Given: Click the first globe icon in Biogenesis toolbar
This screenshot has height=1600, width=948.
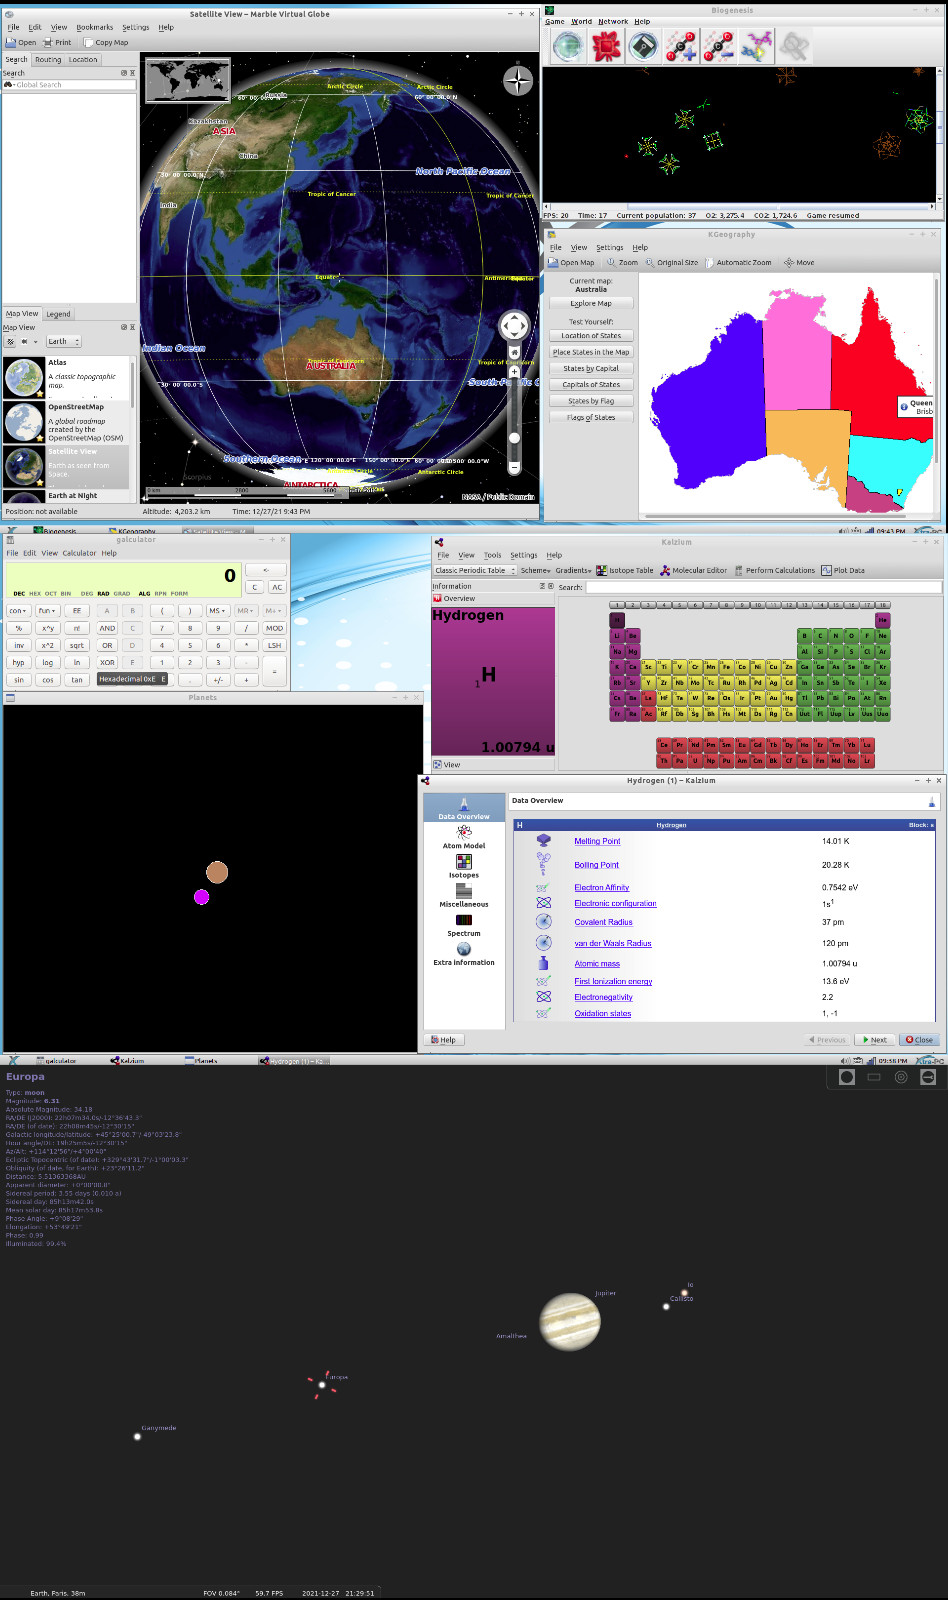Looking at the screenshot, I should [568, 46].
